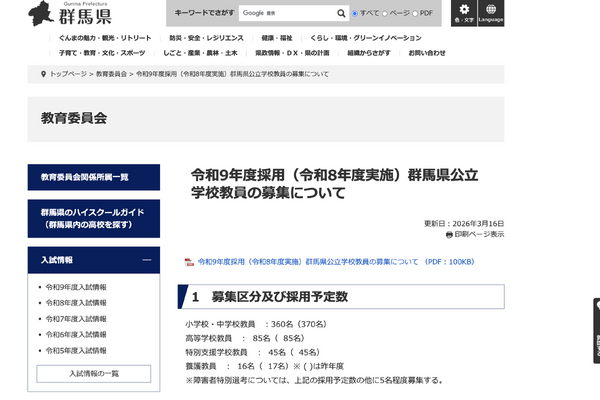Click the 教育委員会 section heading
The height and width of the screenshot is (400, 600).
click(74, 118)
